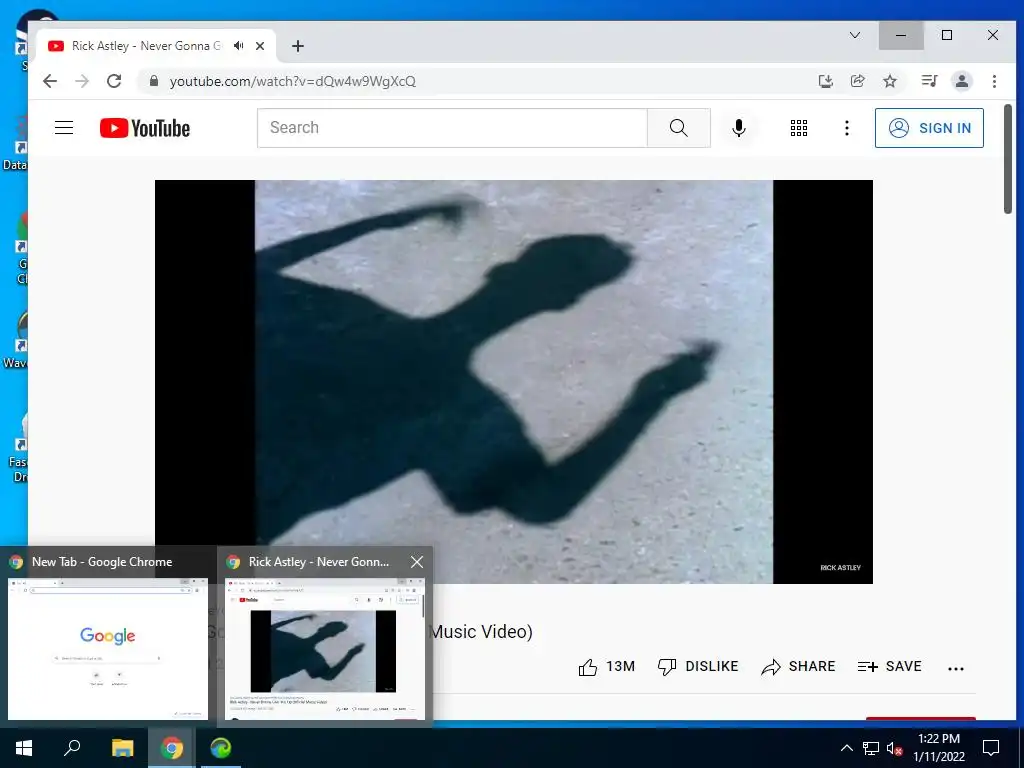1024x768 pixels.
Task: Like the video with 13M thumbs up
Action: click(607, 667)
